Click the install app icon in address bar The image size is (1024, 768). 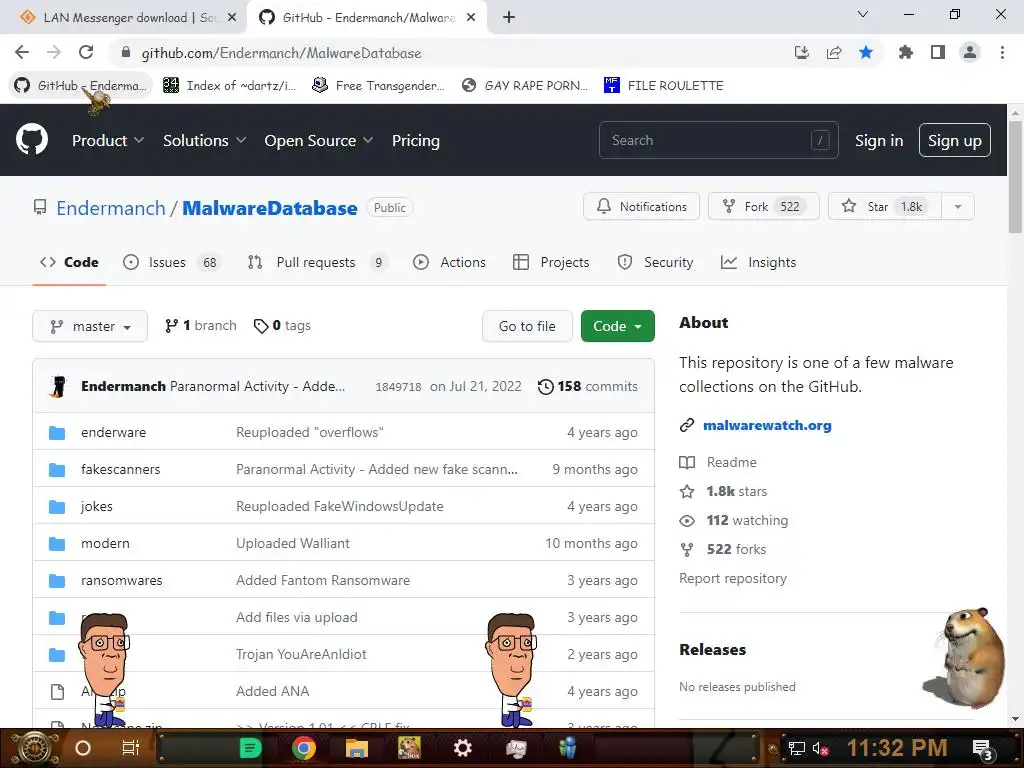click(802, 52)
